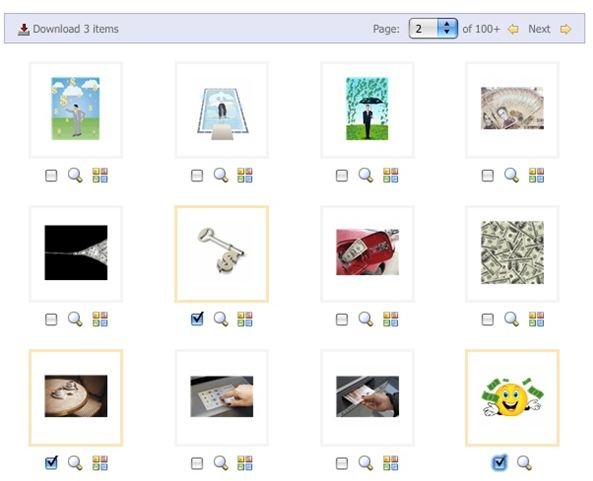This screenshot has width=593, height=481.
Task: Click grid icon below red car image
Action: click(390, 319)
